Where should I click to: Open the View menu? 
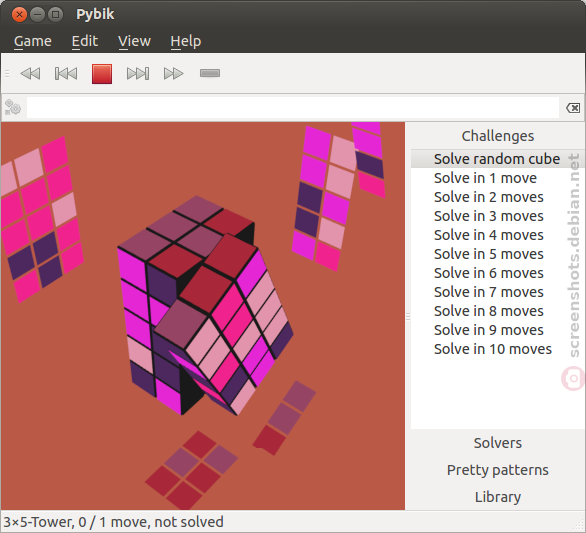(x=134, y=41)
